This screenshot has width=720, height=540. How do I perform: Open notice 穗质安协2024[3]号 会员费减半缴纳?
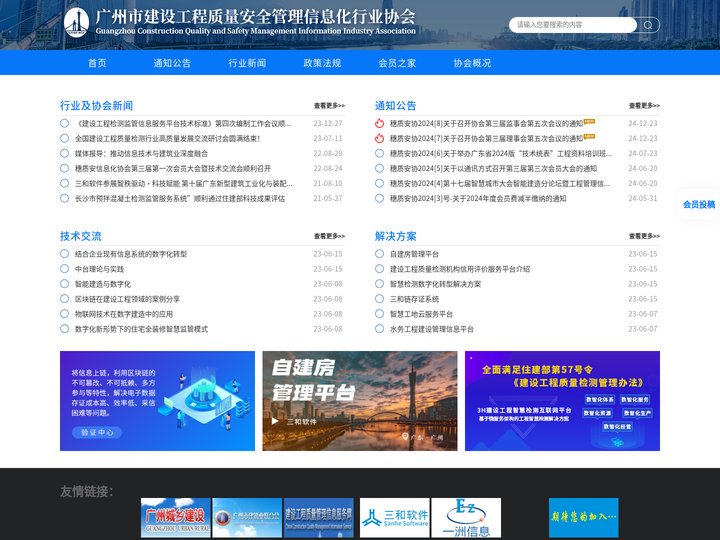(x=478, y=198)
